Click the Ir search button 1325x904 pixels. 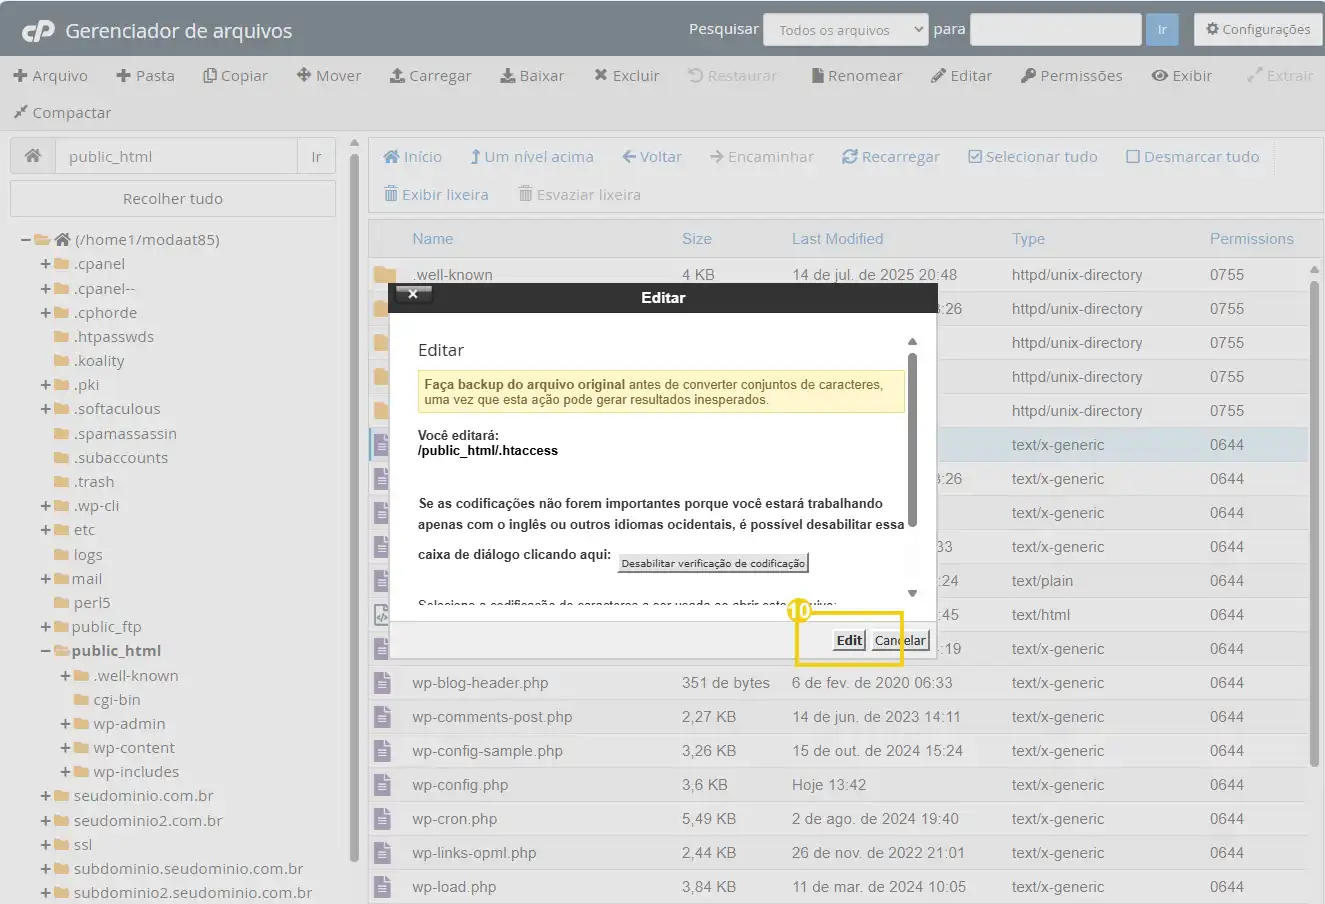[1162, 30]
